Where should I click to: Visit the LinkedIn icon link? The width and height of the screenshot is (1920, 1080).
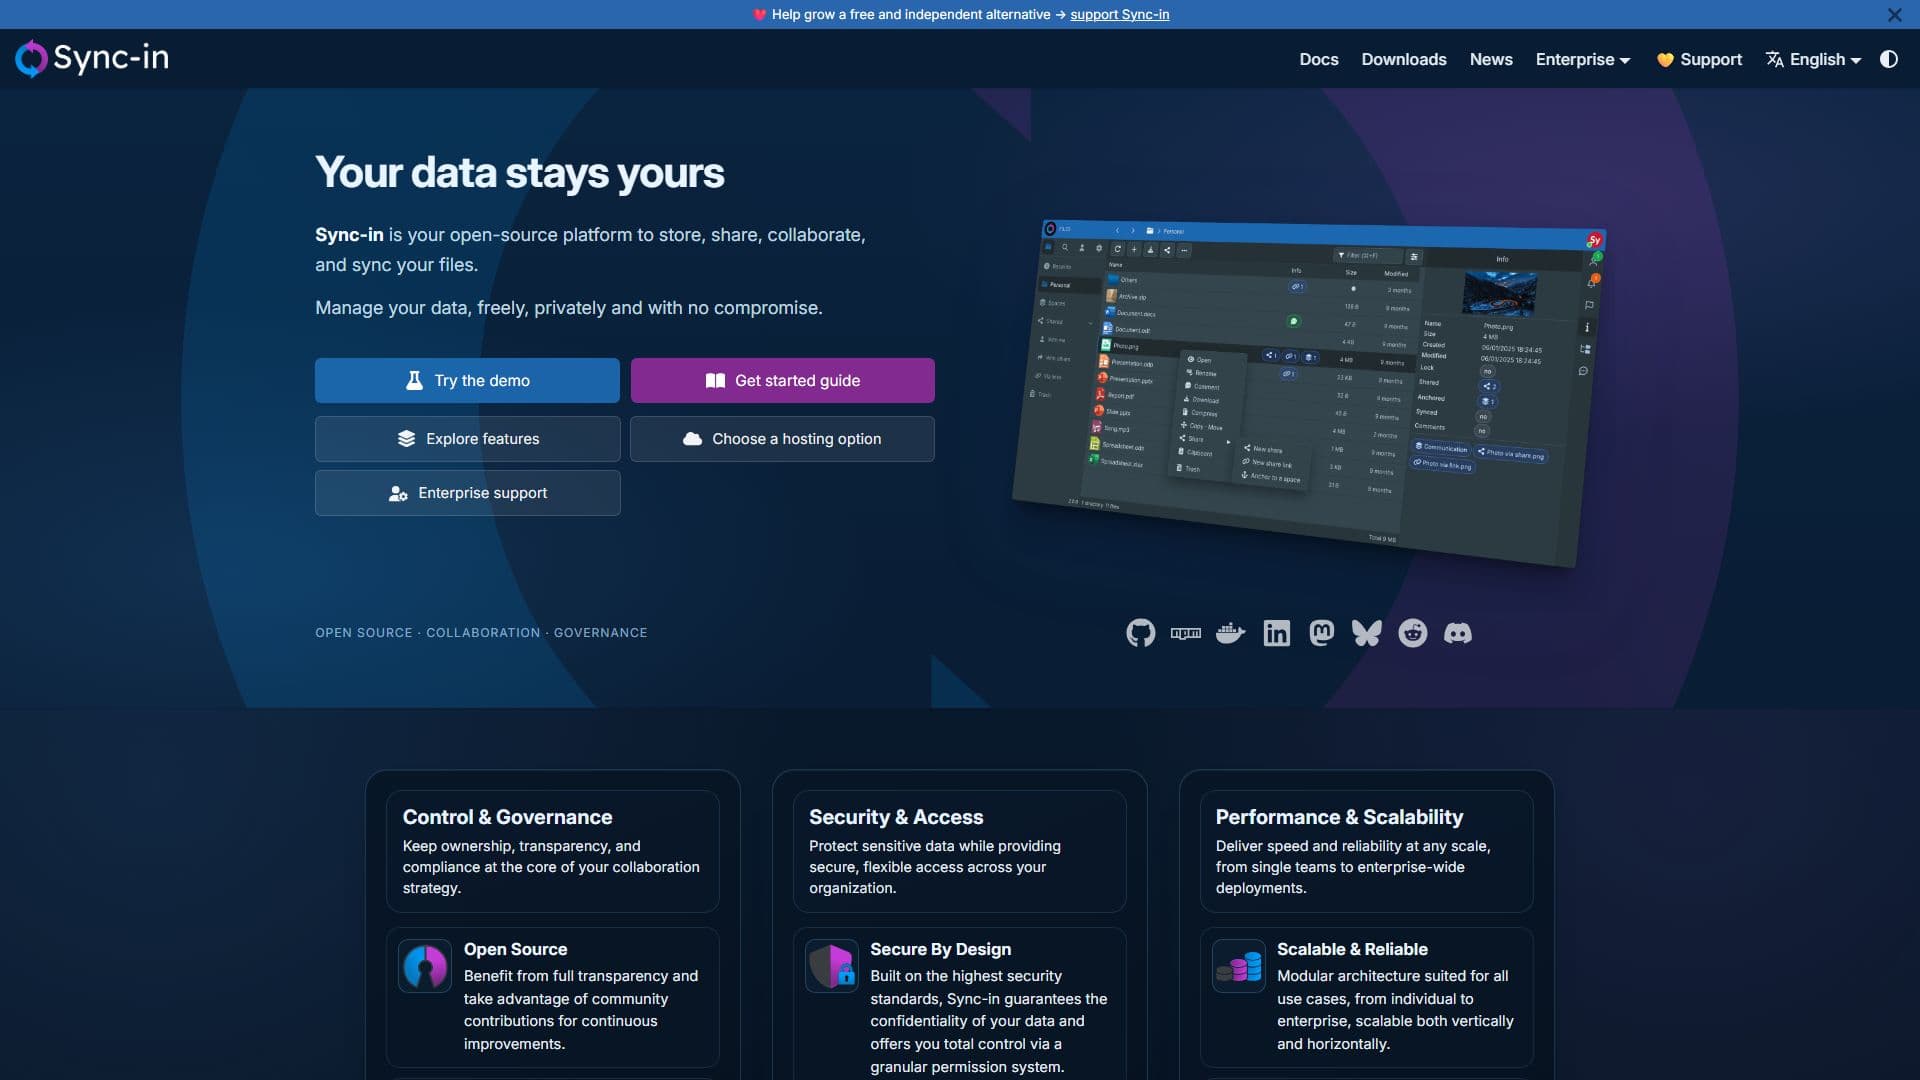pyautogui.click(x=1277, y=633)
